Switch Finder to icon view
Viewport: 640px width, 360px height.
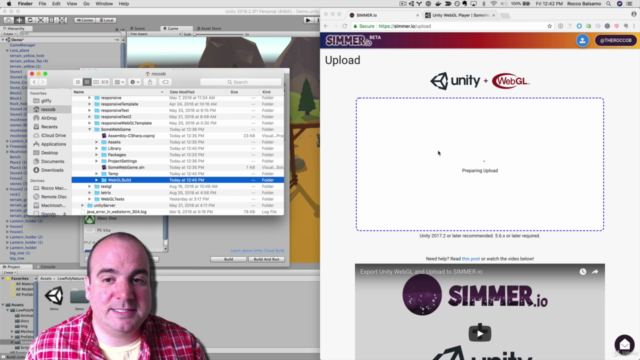78,82
